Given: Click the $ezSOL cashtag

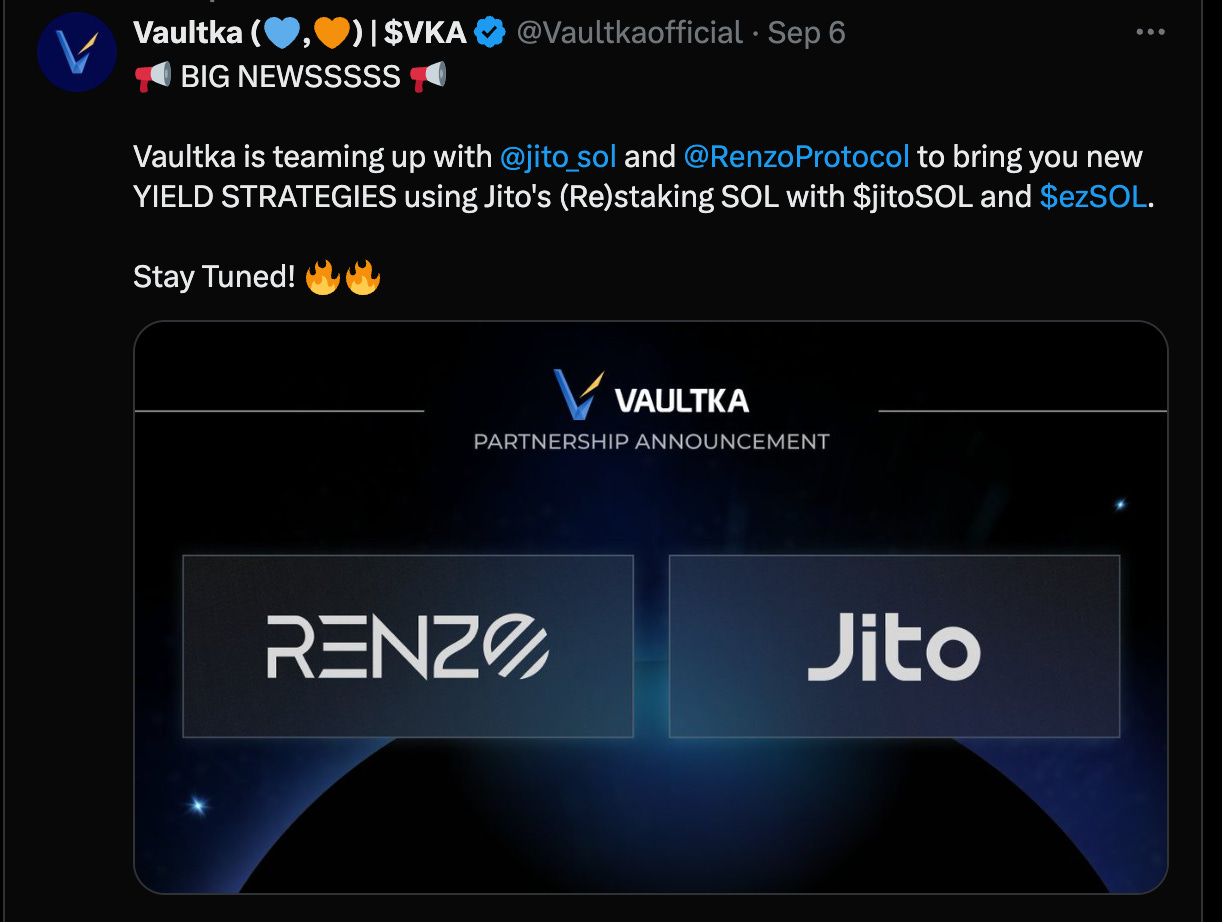Looking at the screenshot, I should click(1093, 196).
